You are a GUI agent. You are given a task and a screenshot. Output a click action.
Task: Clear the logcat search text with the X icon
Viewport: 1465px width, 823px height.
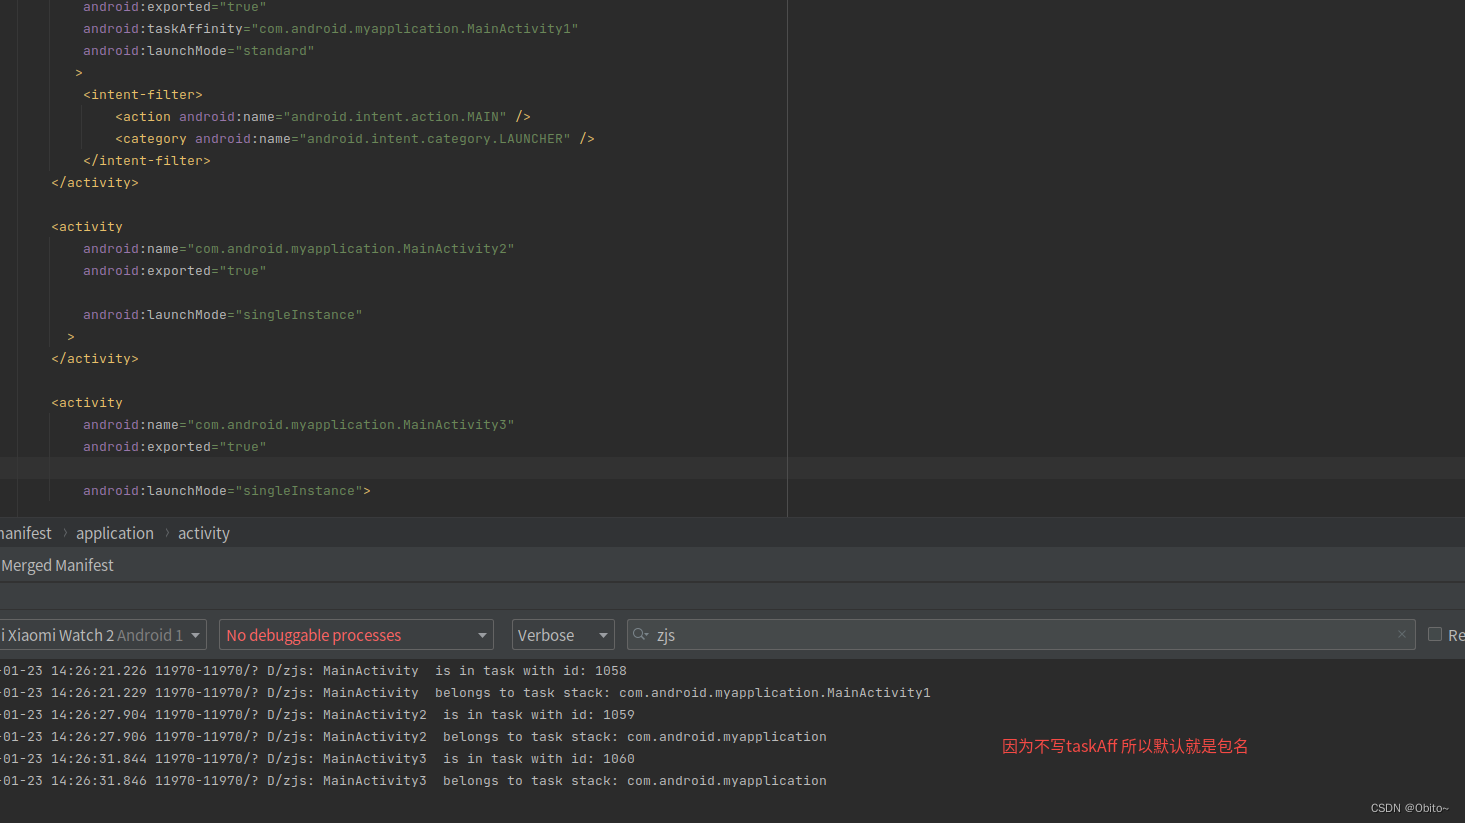[x=1401, y=635]
